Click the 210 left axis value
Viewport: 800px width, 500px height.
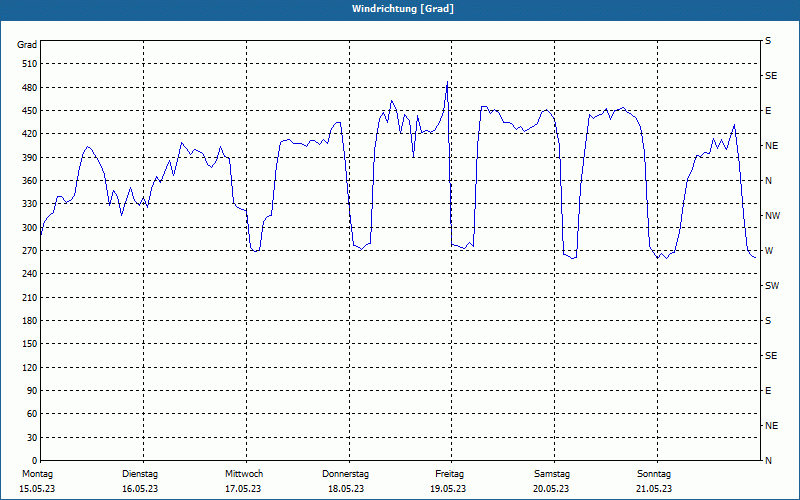30,297
